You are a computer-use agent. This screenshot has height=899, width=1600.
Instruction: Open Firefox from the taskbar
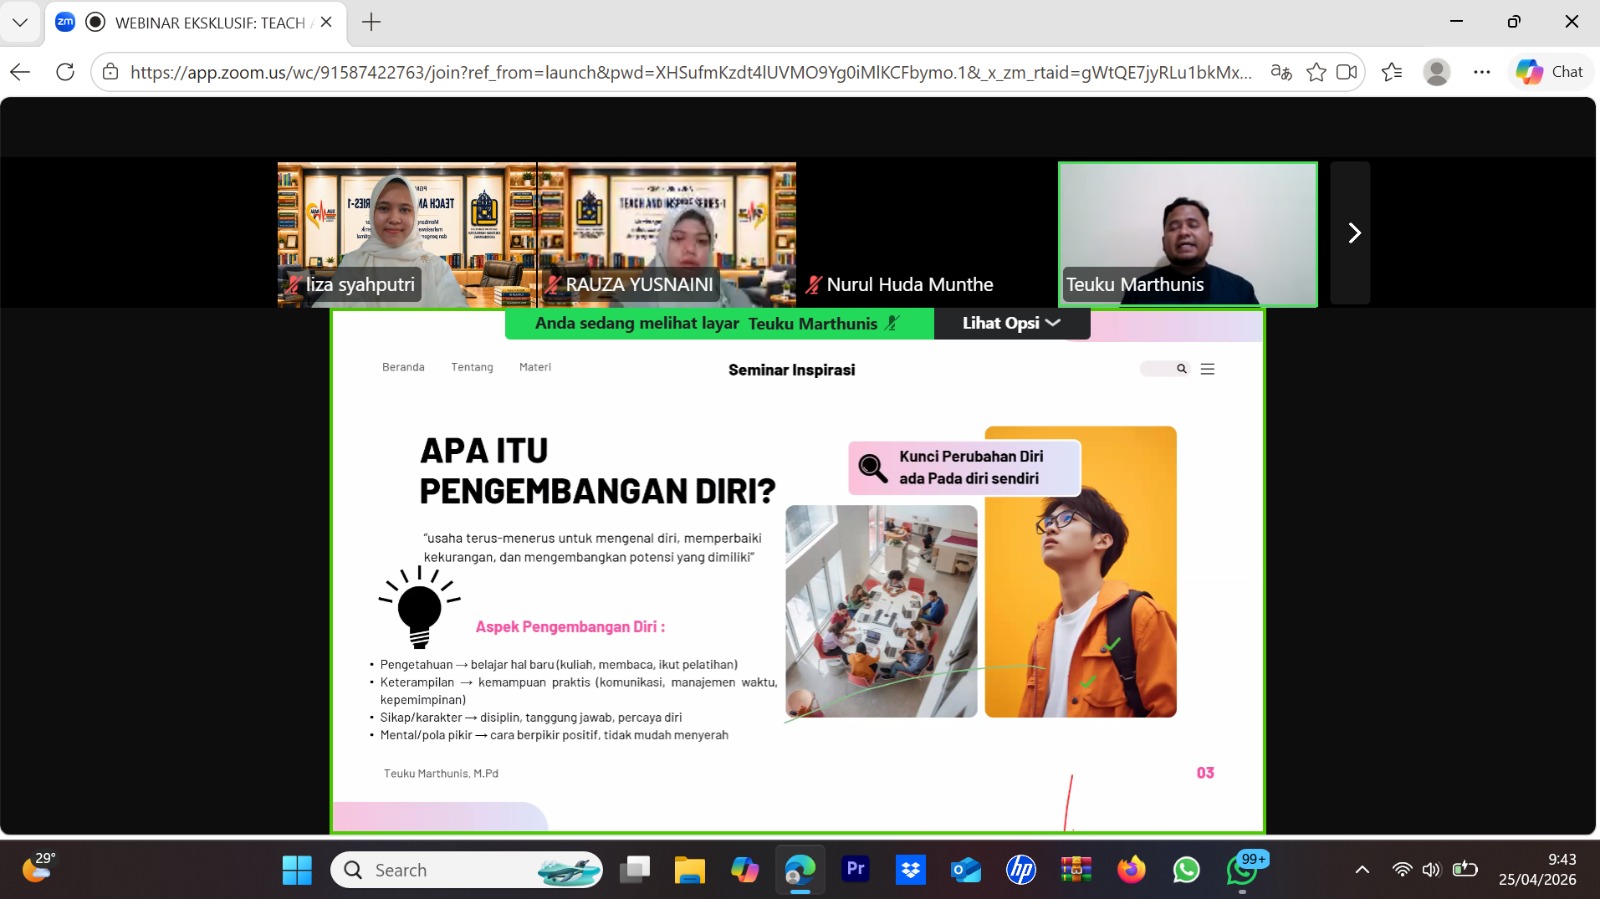pos(1131,870)
